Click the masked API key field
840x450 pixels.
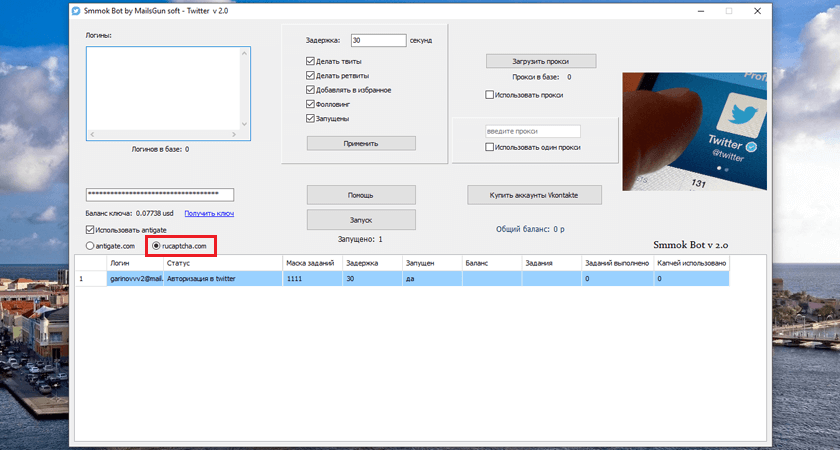160,194
